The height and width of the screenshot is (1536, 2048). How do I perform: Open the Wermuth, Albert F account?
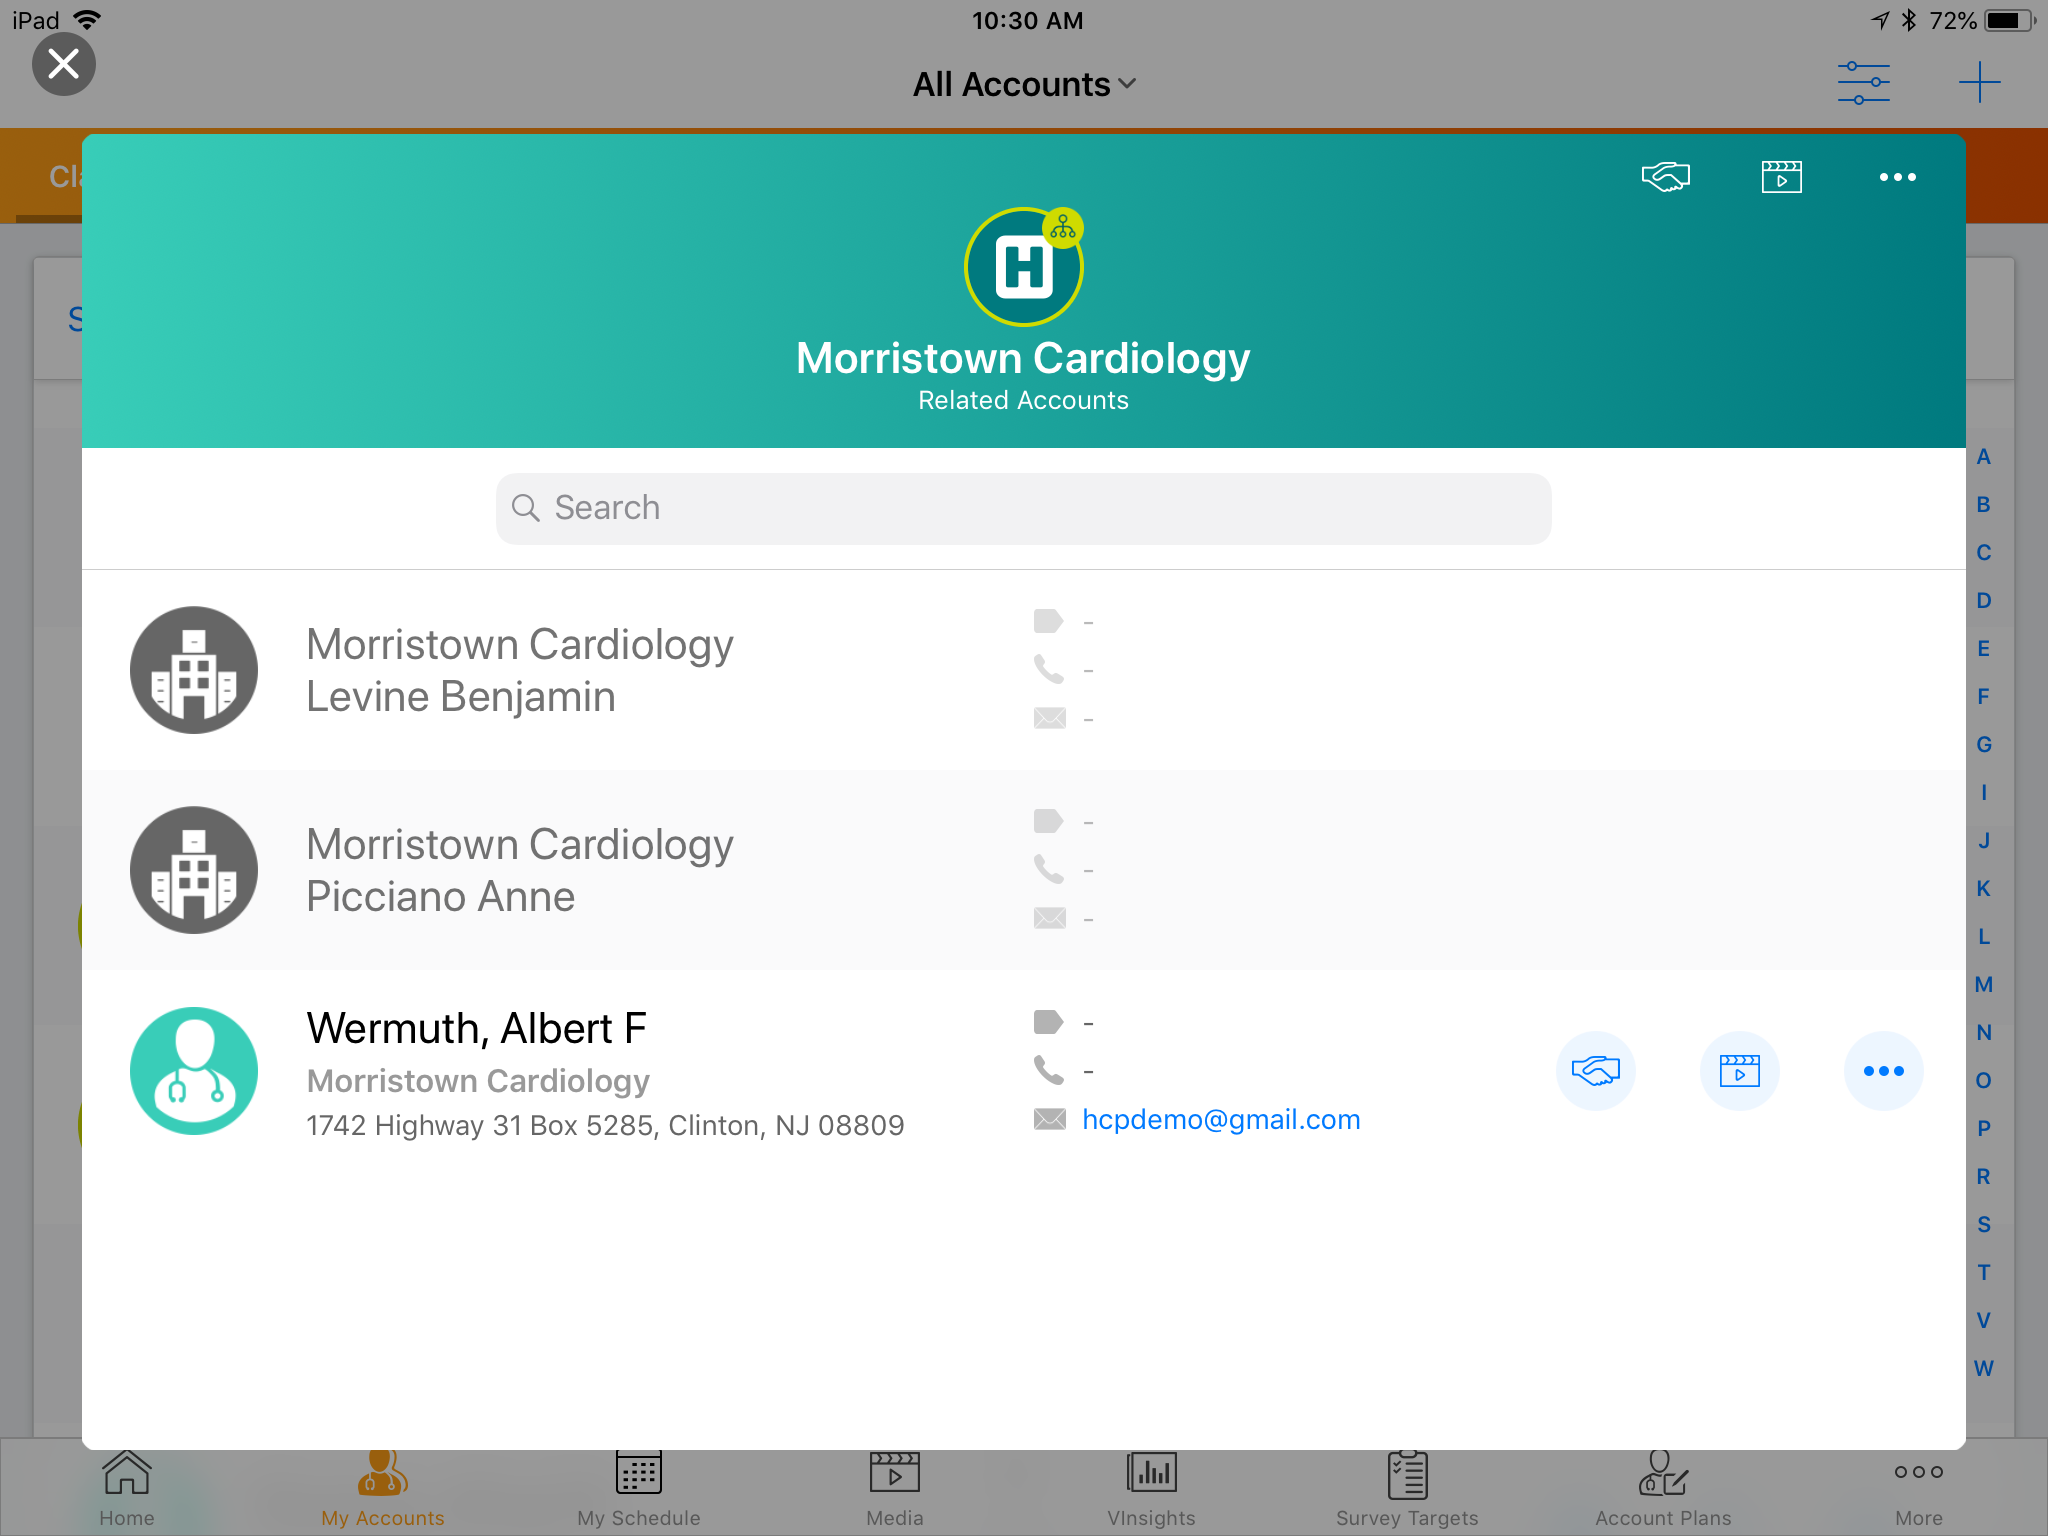pyautogui.click(x=477, y=1029)
